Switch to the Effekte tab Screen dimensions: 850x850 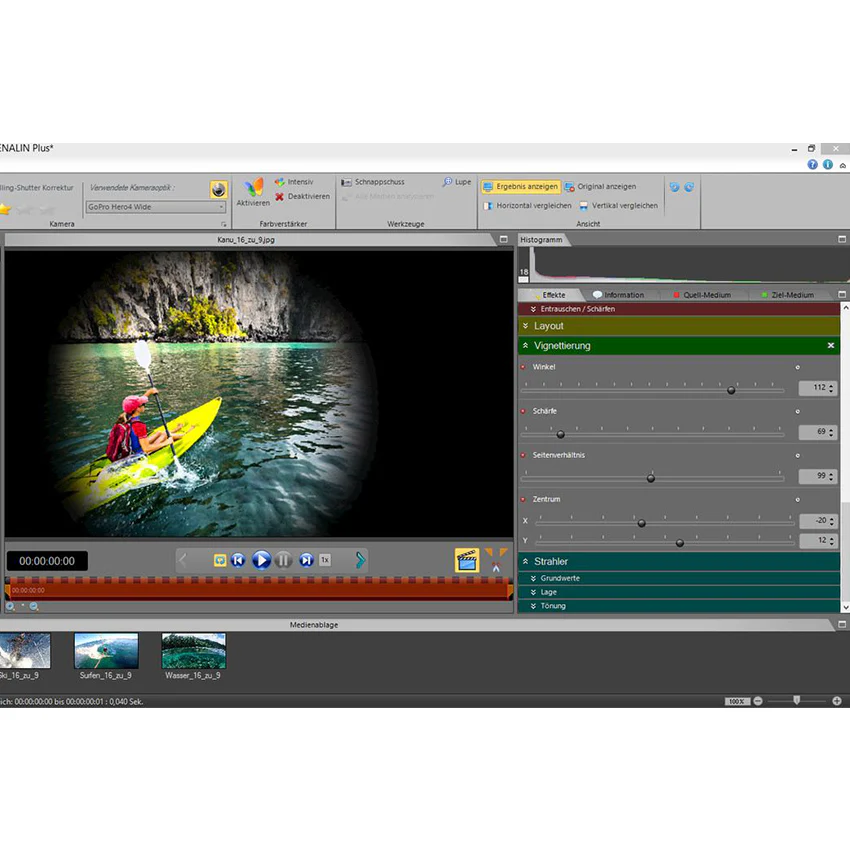click(x=550, y=295)
